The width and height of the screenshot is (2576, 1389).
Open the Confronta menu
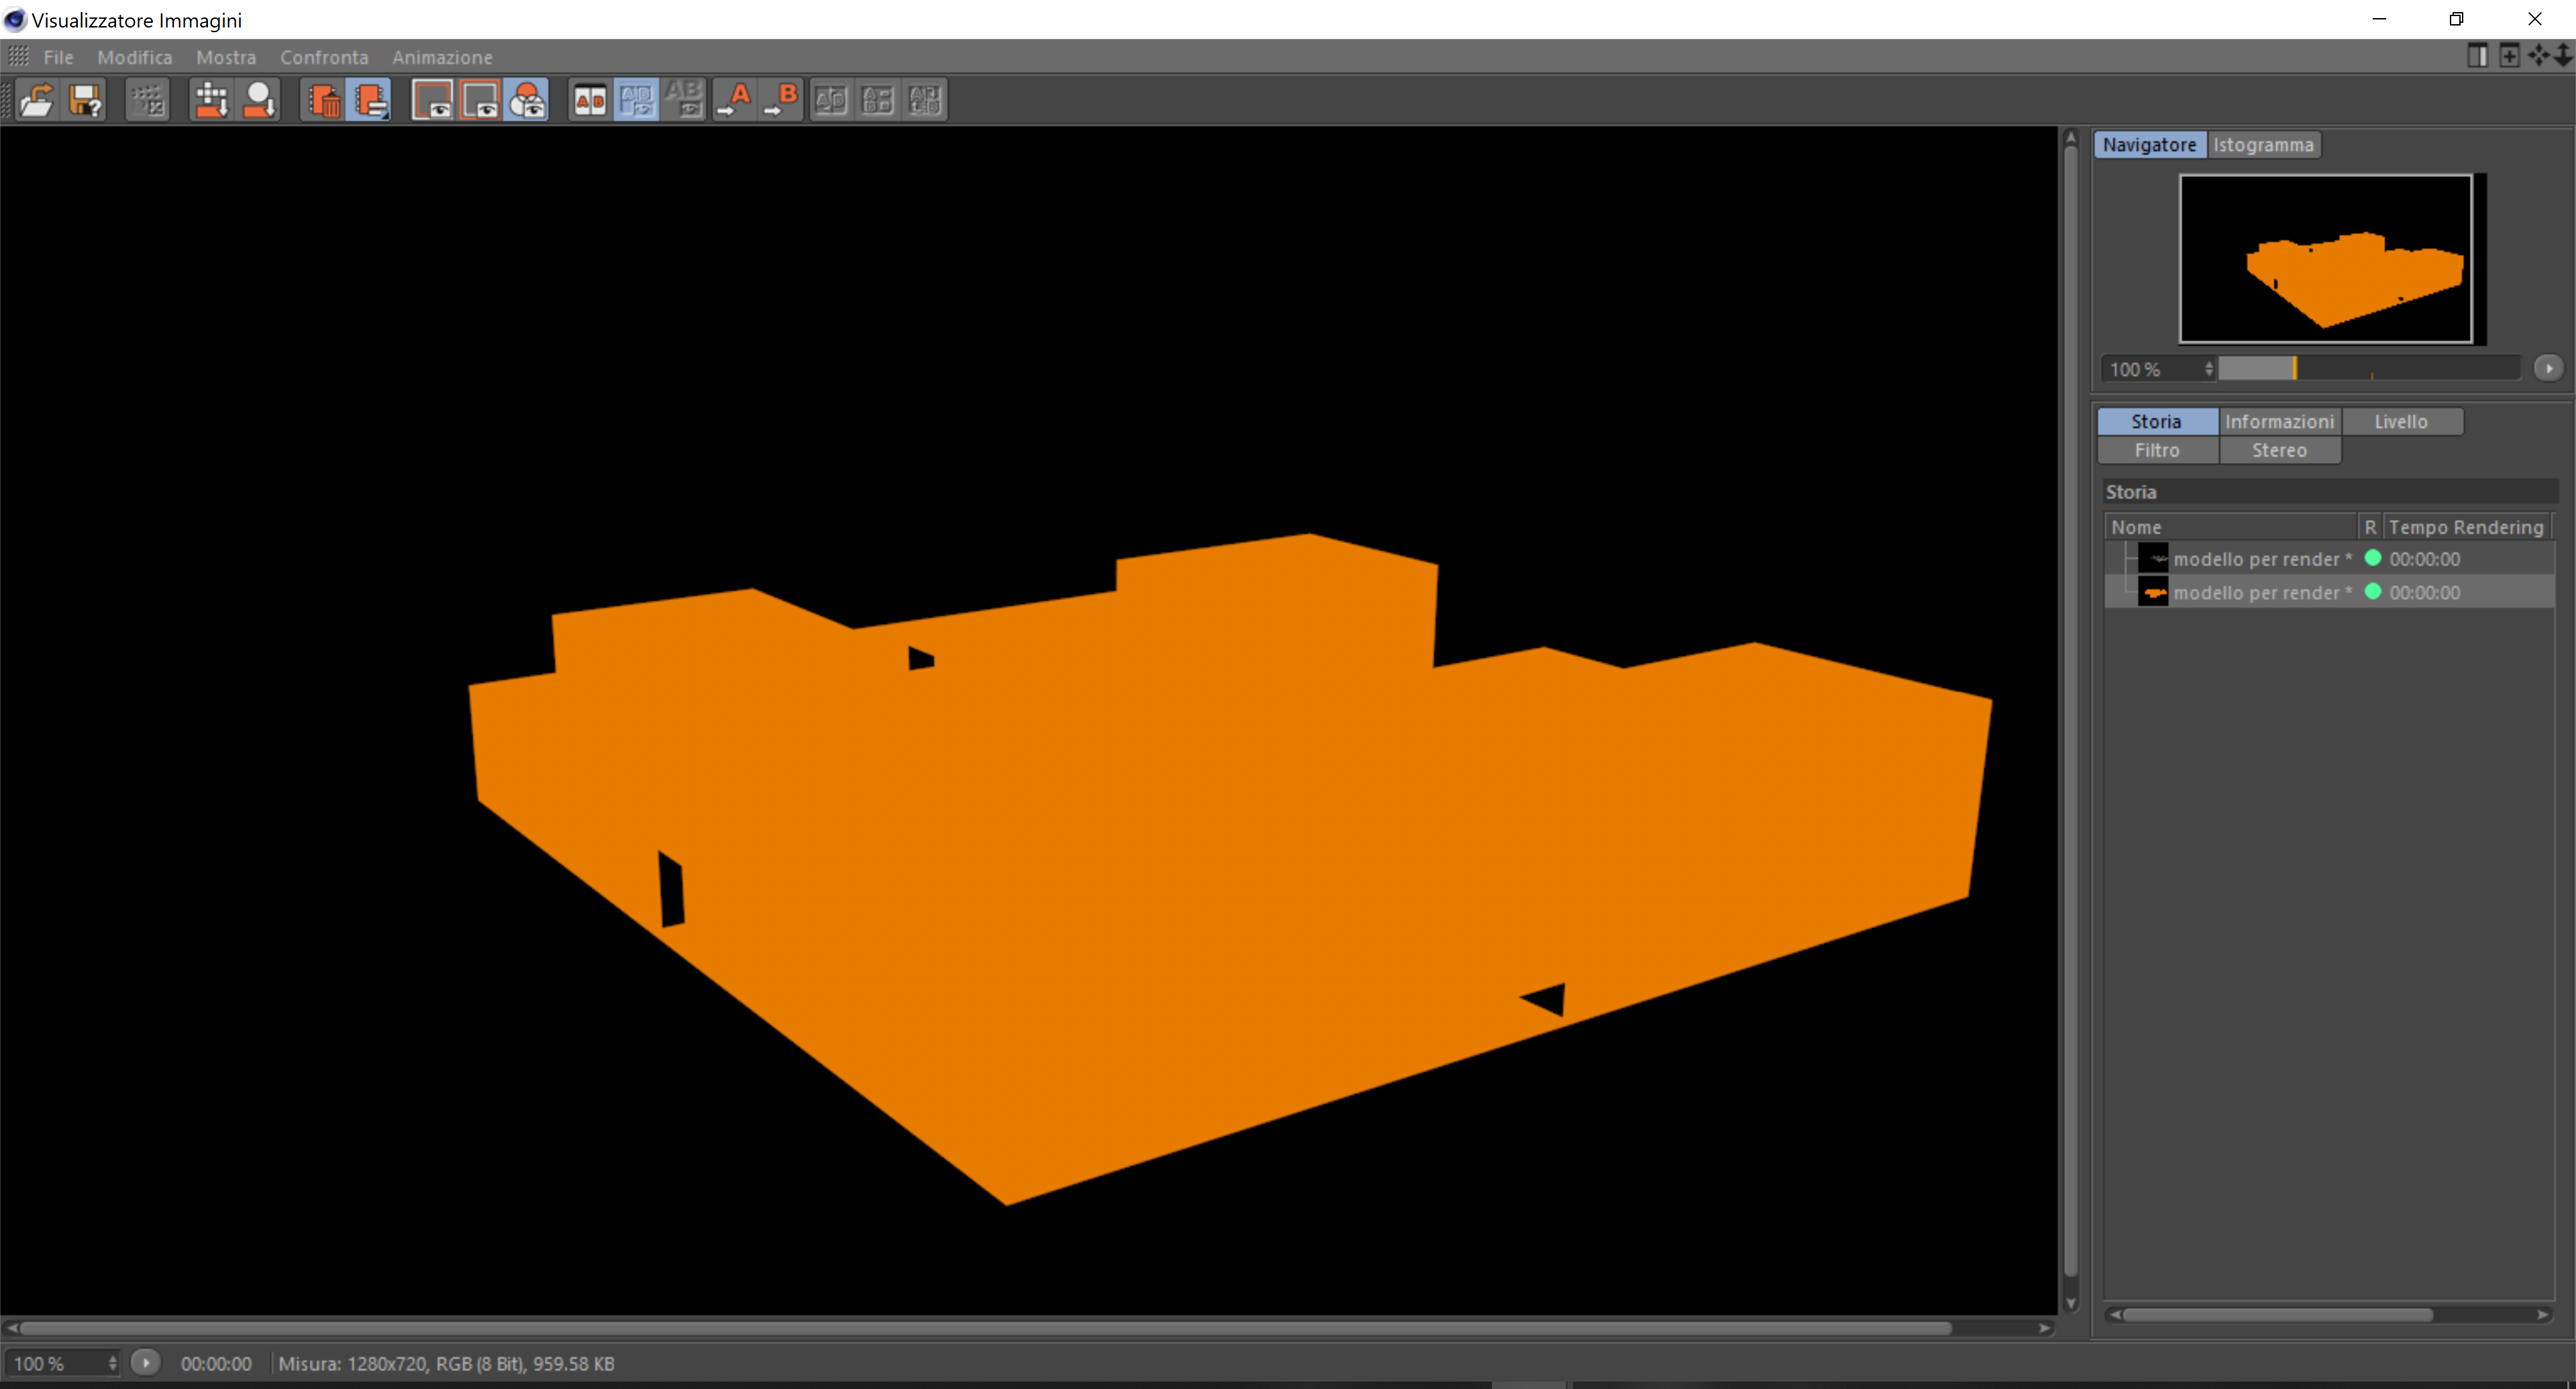pyautogui.click(x=323, y=57)
